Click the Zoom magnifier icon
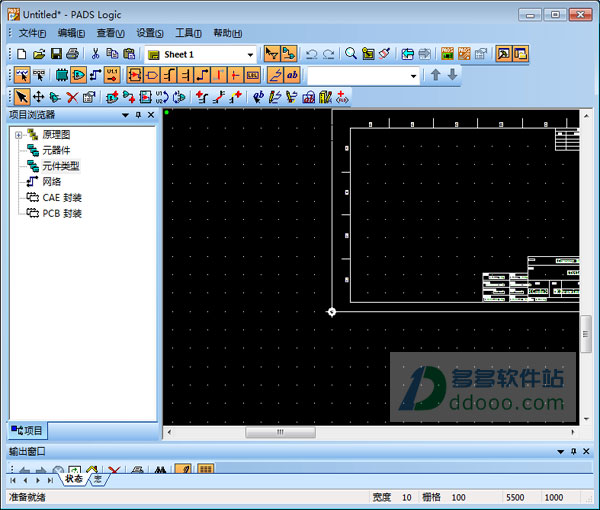600x510 pixels. (350, 54)
